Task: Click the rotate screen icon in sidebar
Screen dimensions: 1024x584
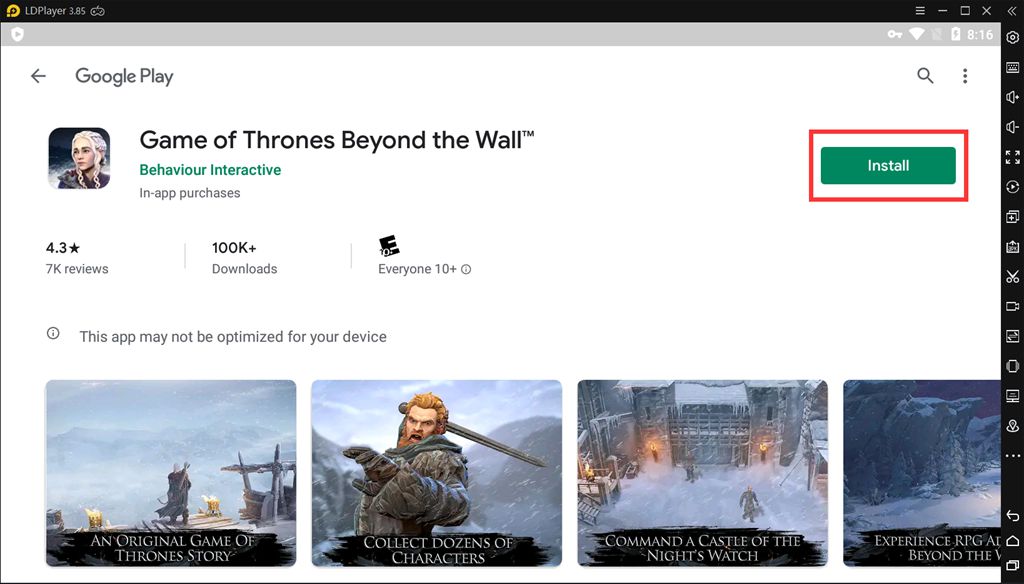Action: (1012, 366)
